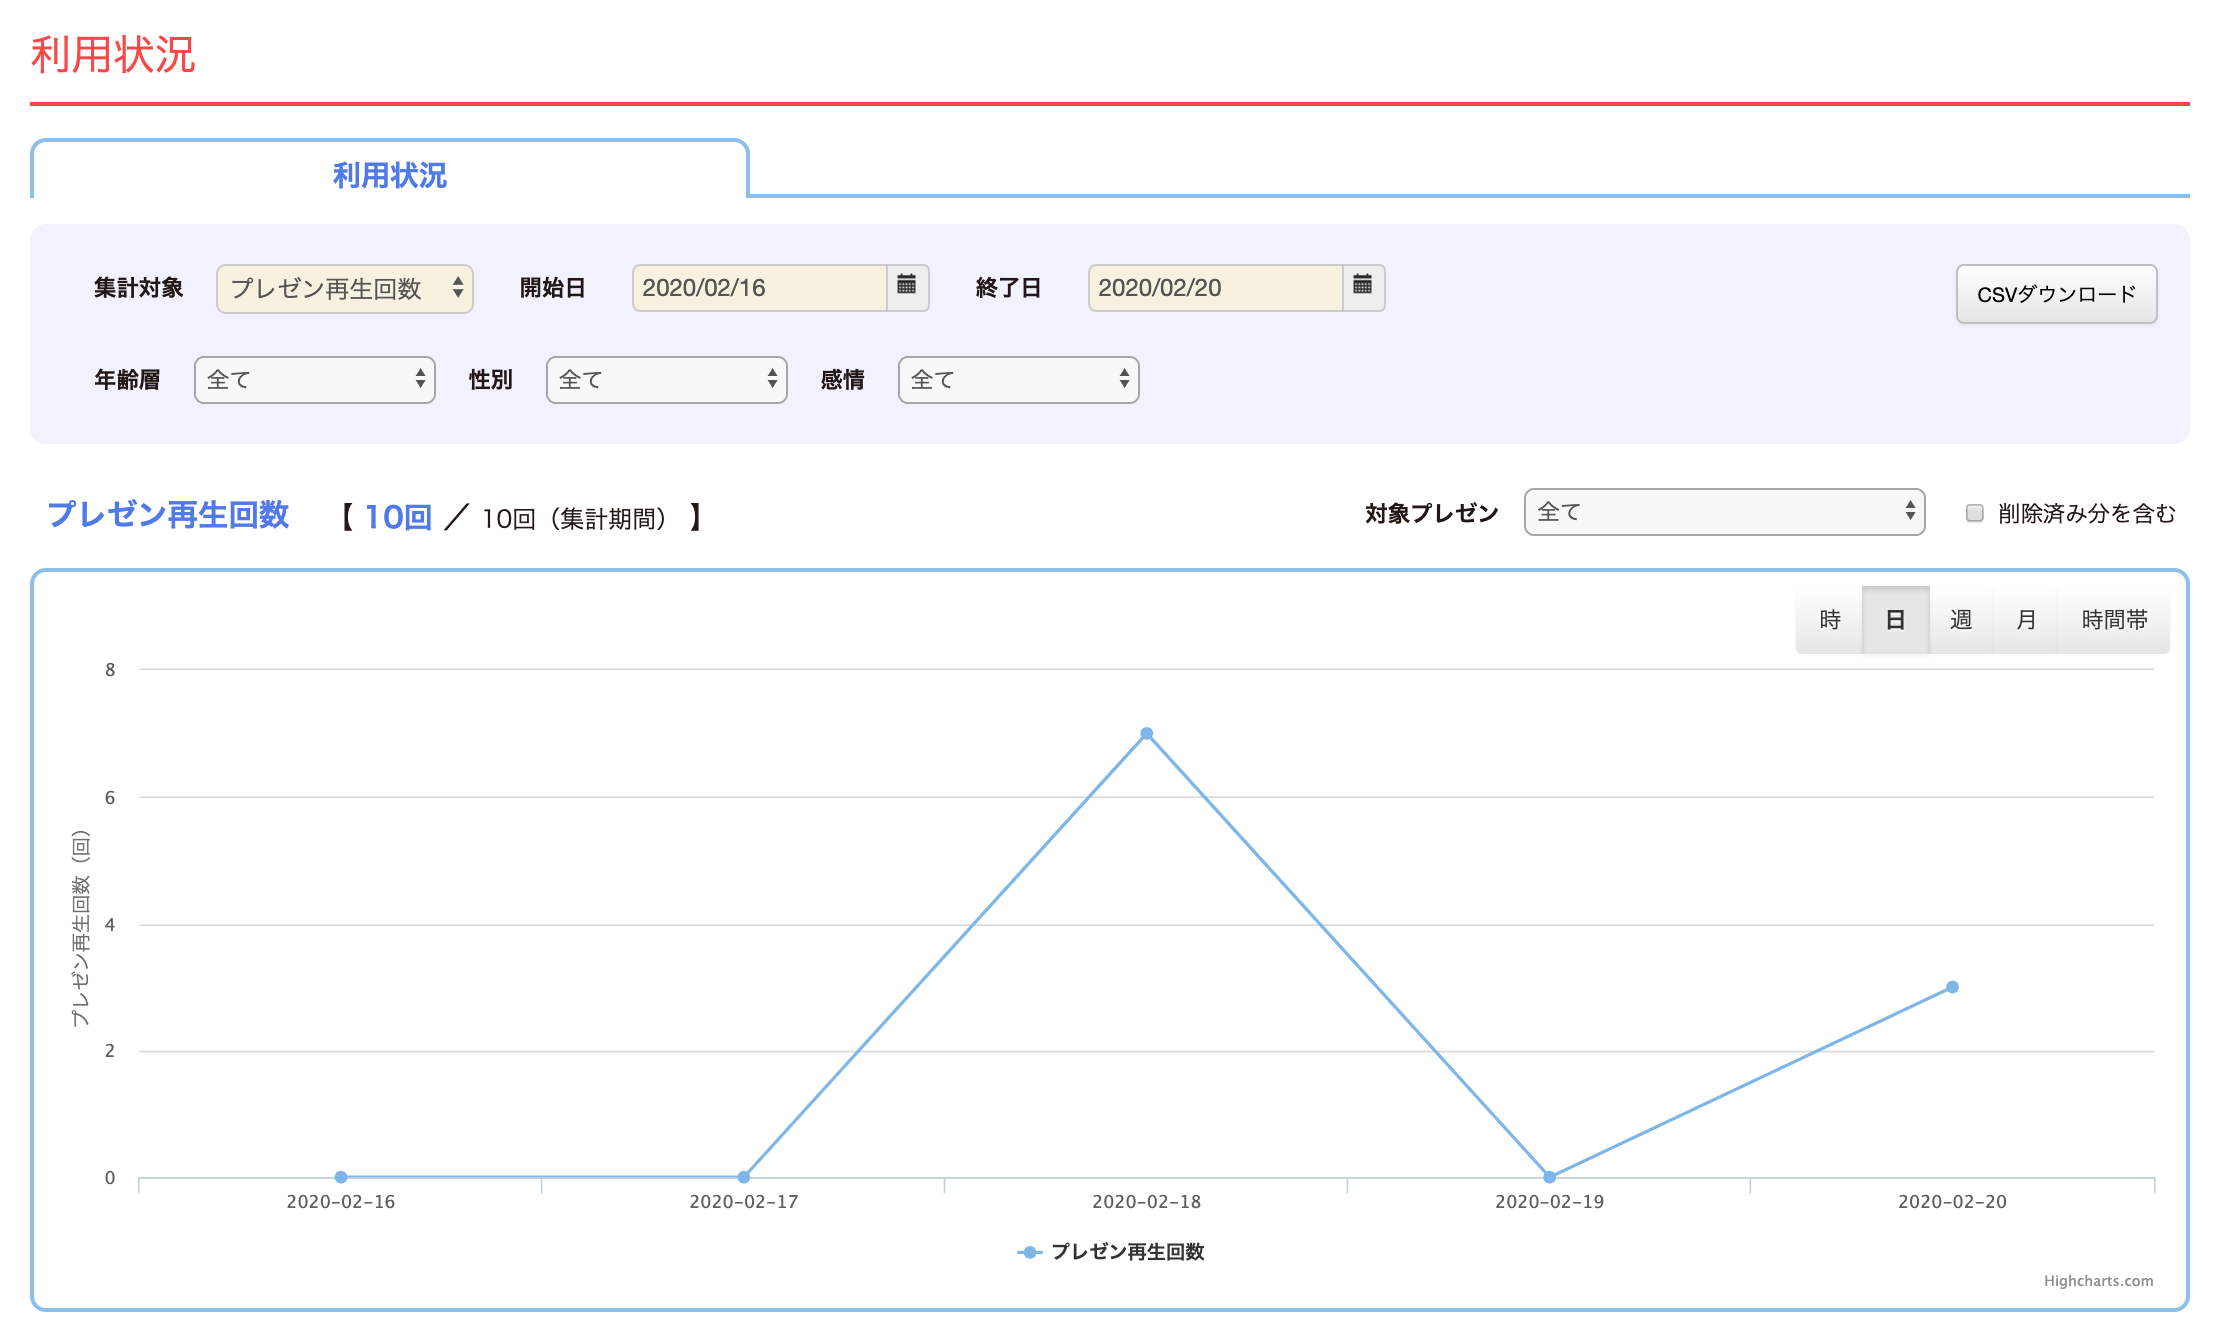Click the blue 10回 count text
The image size is (2226, 1344).
click(x=398, y=517)
